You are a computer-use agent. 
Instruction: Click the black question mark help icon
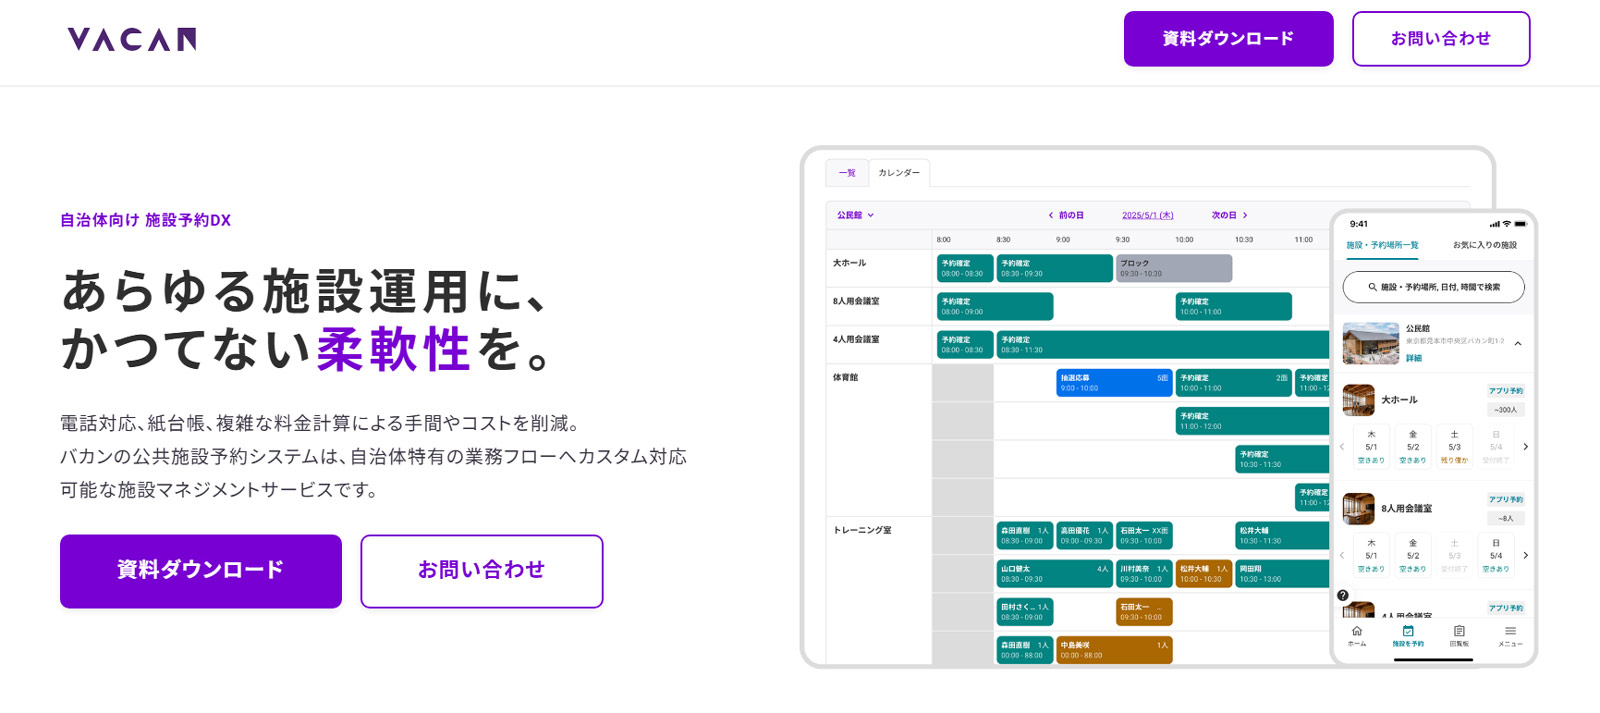[1343, 596]
